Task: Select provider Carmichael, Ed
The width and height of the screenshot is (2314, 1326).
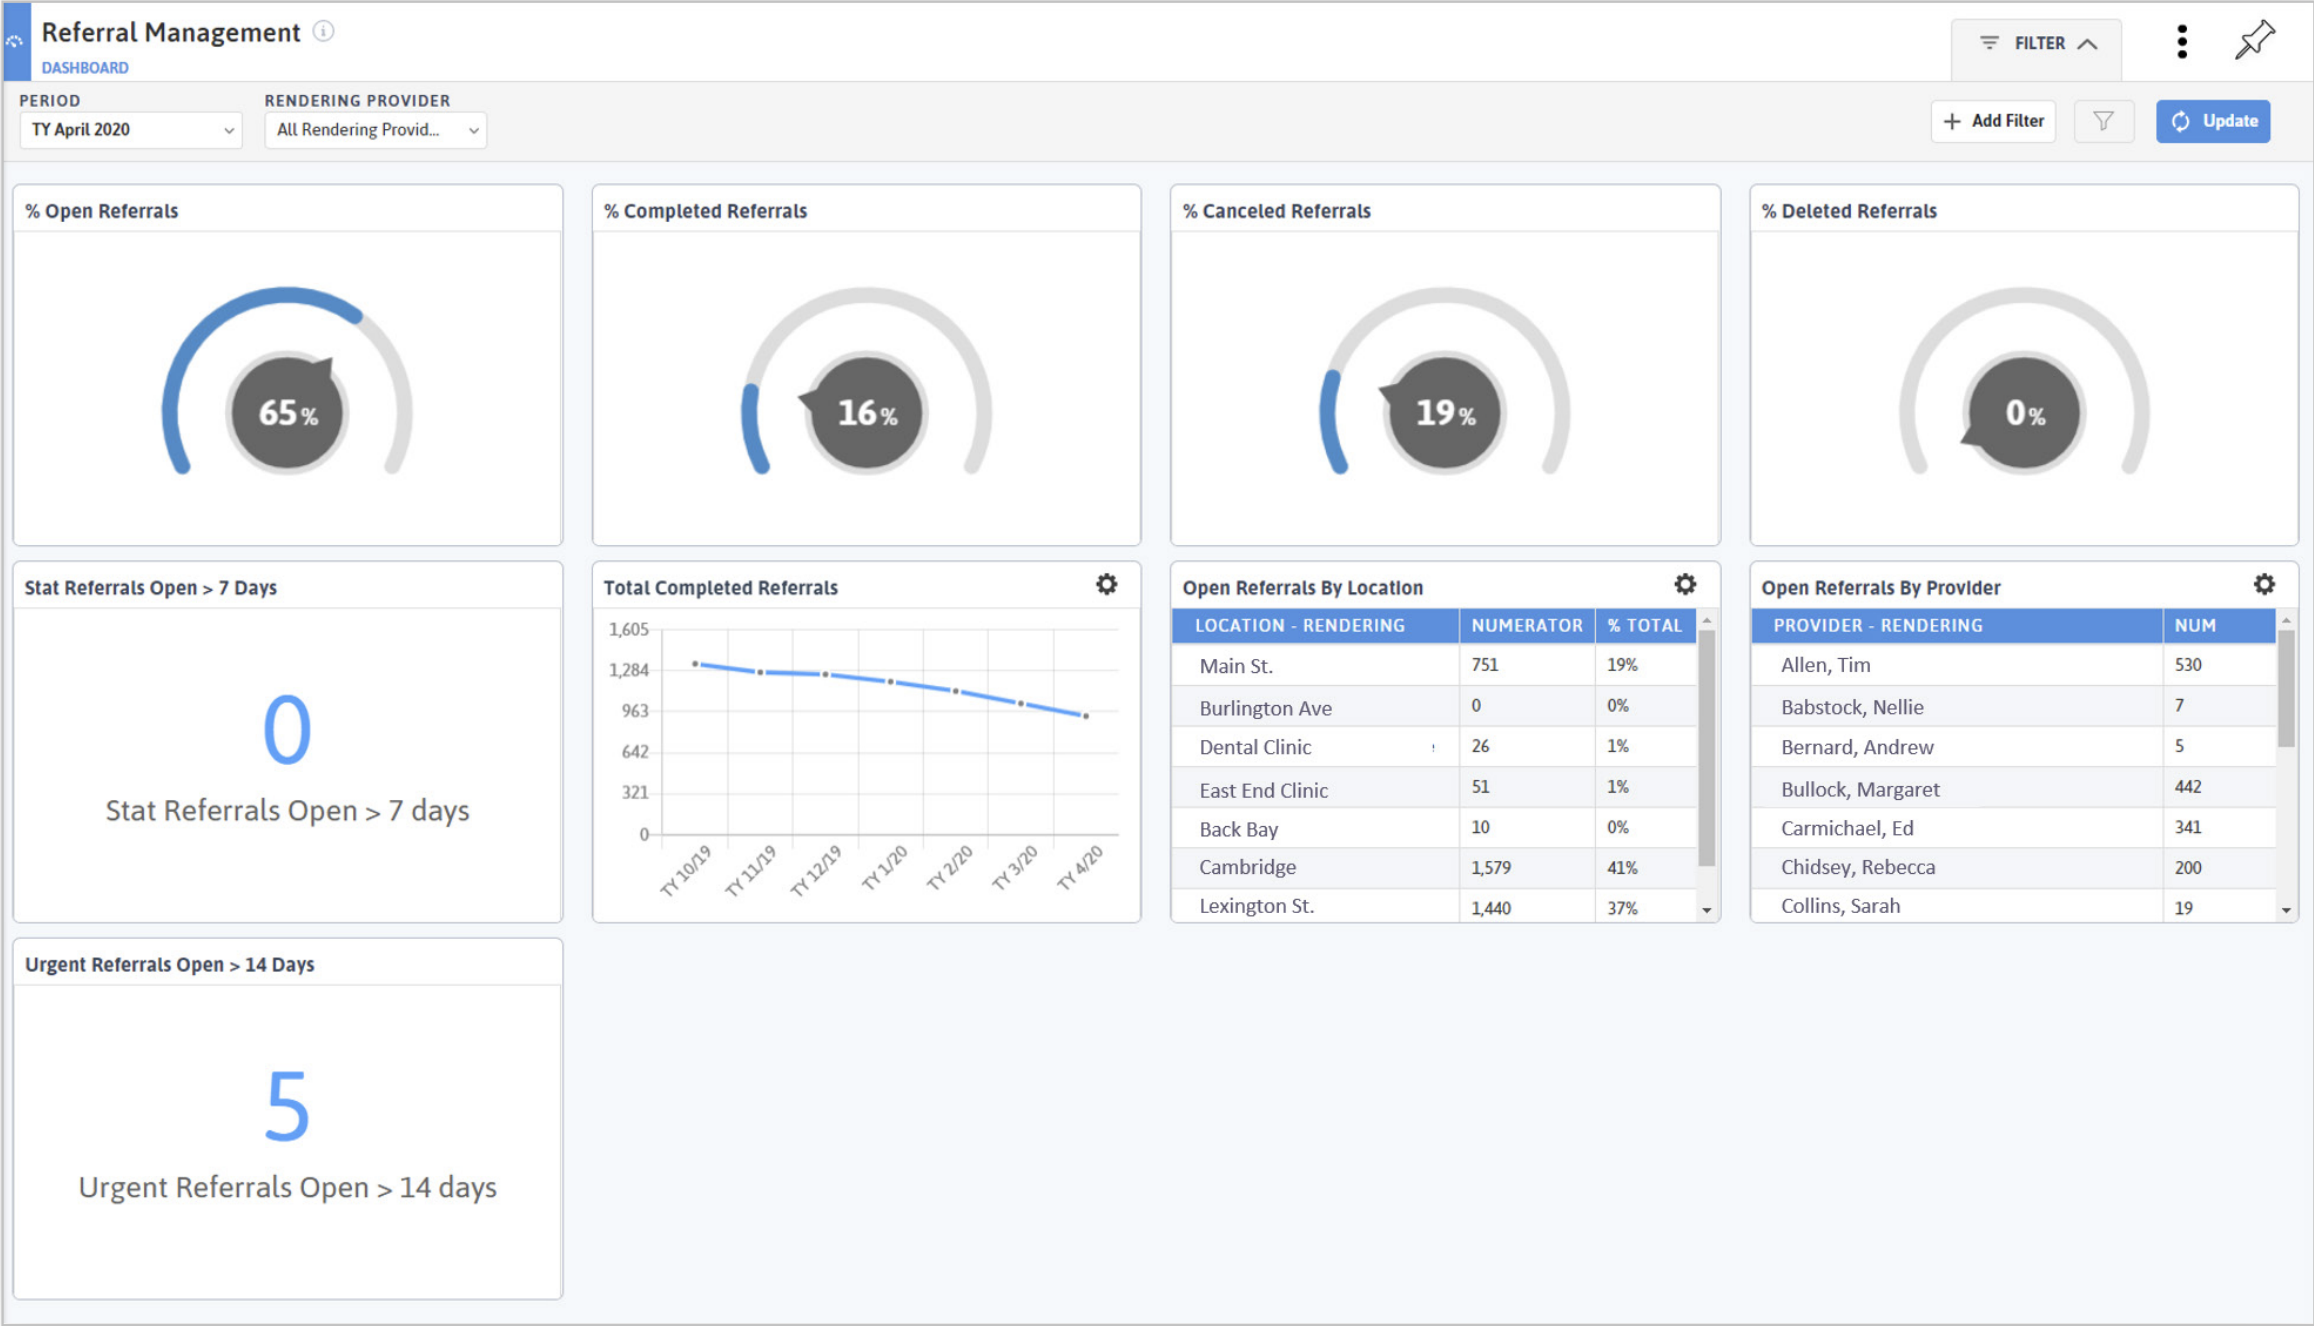Action: (x=2014, y=828)
